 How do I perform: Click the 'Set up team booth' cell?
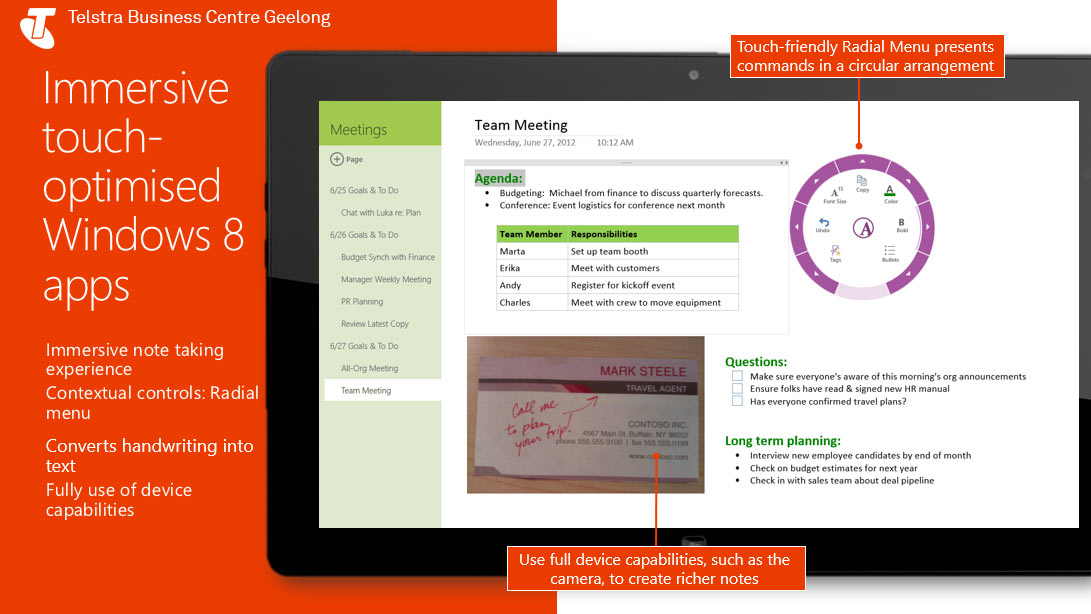click(653, 251)
